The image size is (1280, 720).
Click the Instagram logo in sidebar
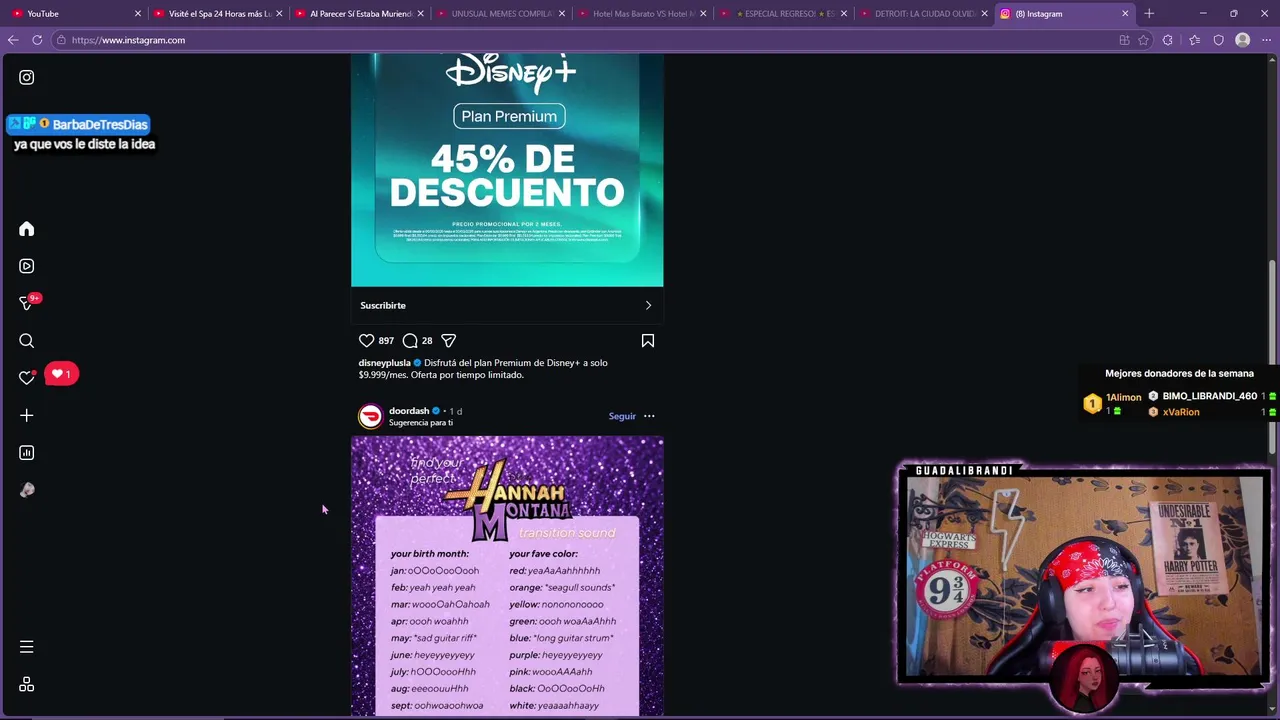tap(27, 77)
